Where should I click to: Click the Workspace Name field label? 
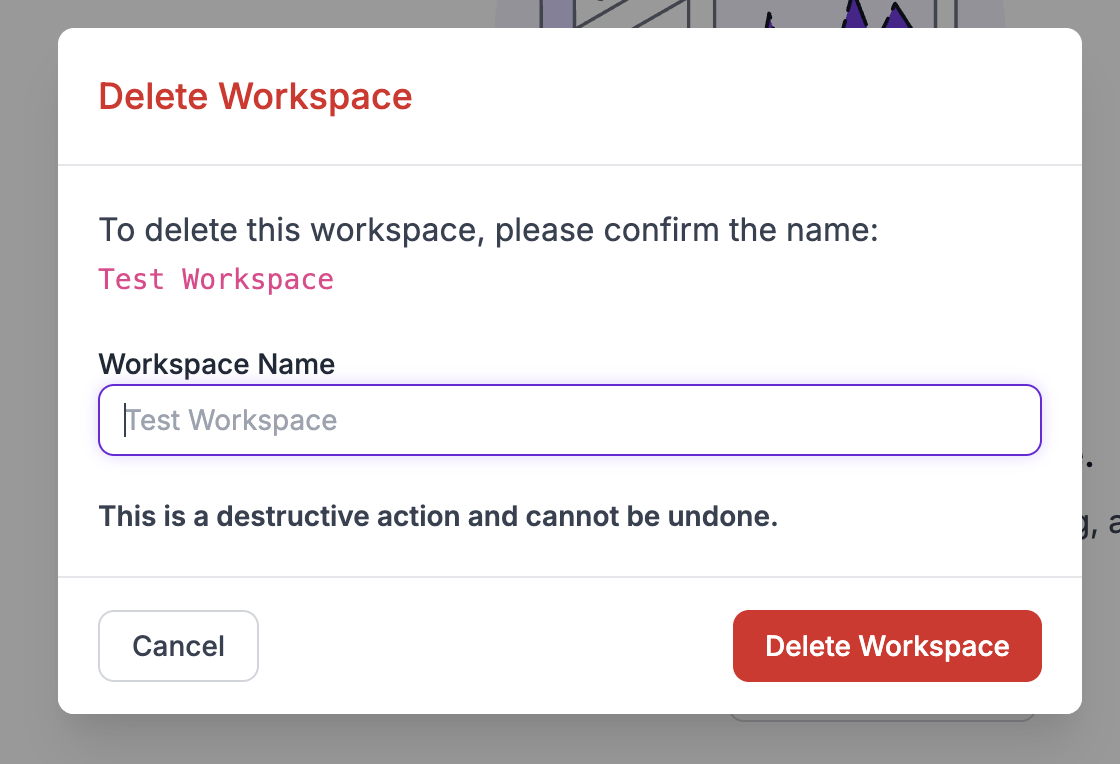click(x=216, y=364)
